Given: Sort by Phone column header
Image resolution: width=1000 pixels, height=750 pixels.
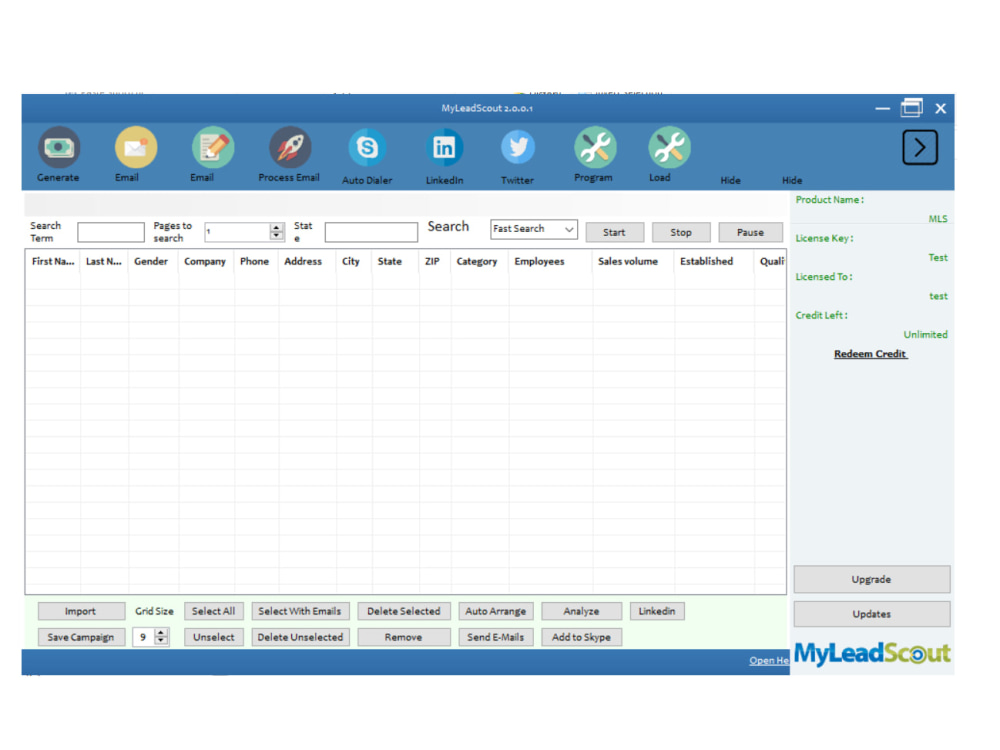Looking at the screenshot, I should tap(254, 261).
